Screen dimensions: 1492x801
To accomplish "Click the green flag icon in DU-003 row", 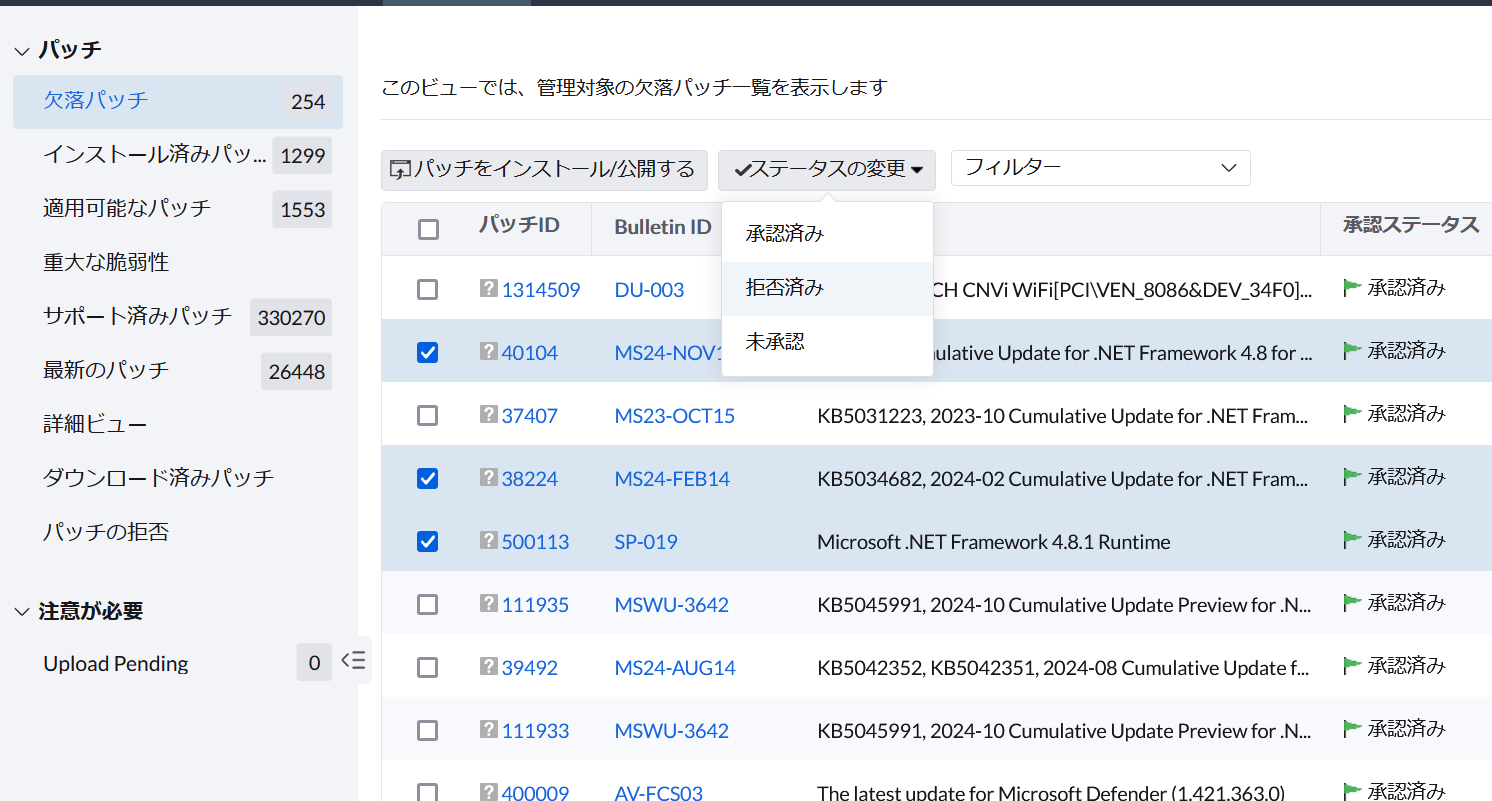I will coord(1352,288).
